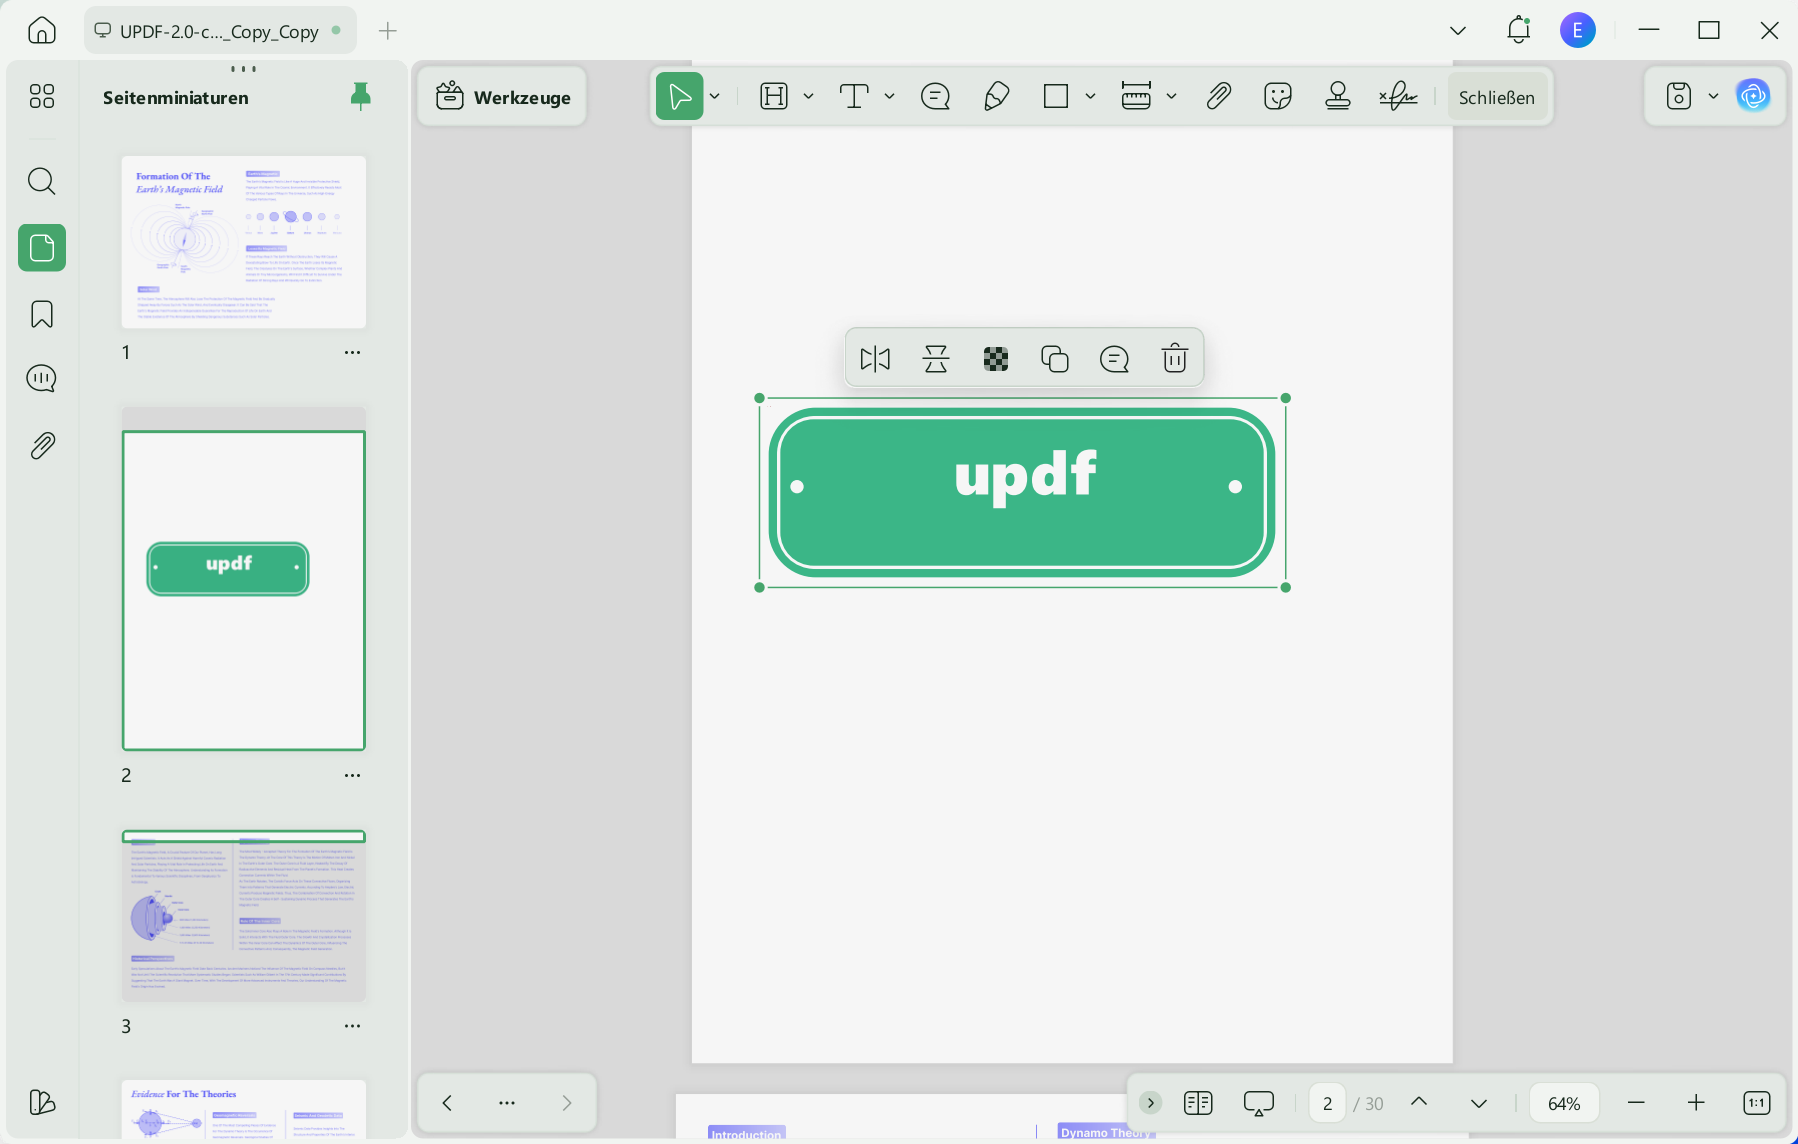The image size is (1798, 1144).
Task: Select the sticky note comment tool
Action: [x=935, y=96]
